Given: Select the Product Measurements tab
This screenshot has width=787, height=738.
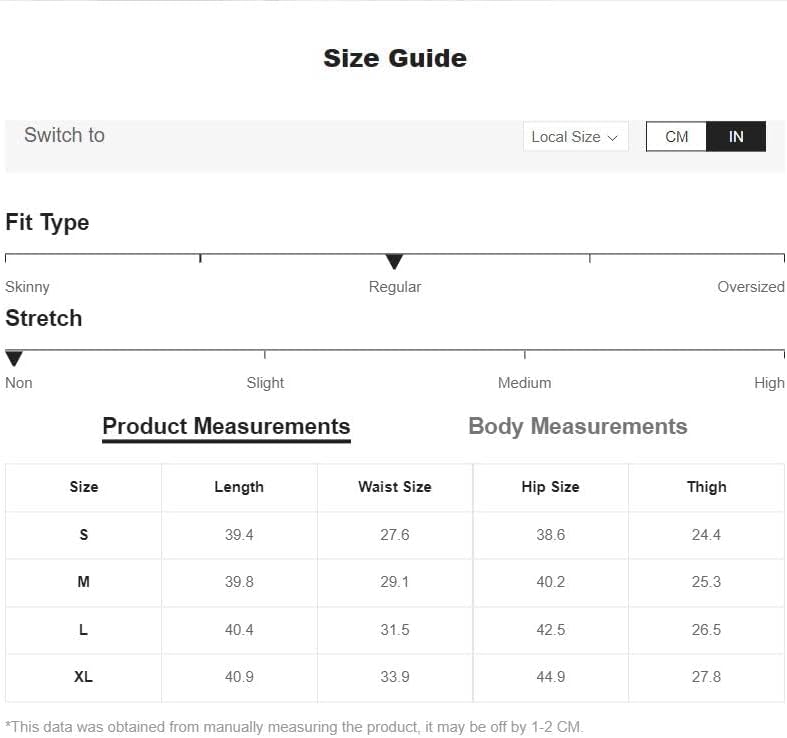Looking at the screenshot, I should 226,426.
